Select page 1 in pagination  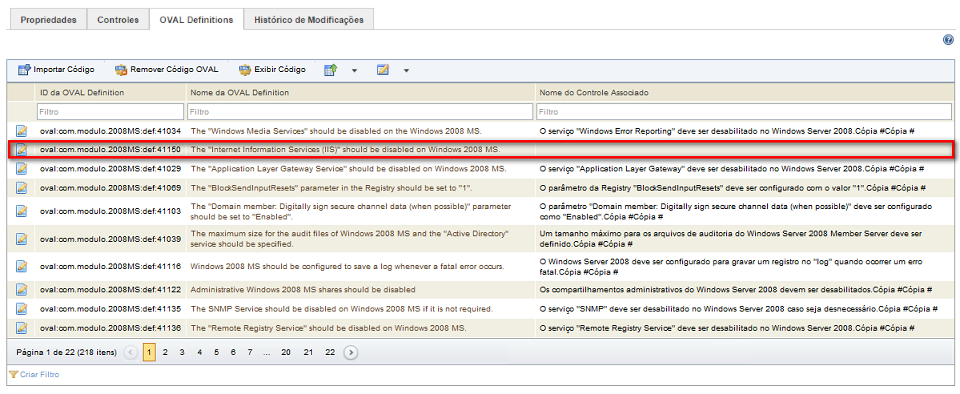coord(149,352)
